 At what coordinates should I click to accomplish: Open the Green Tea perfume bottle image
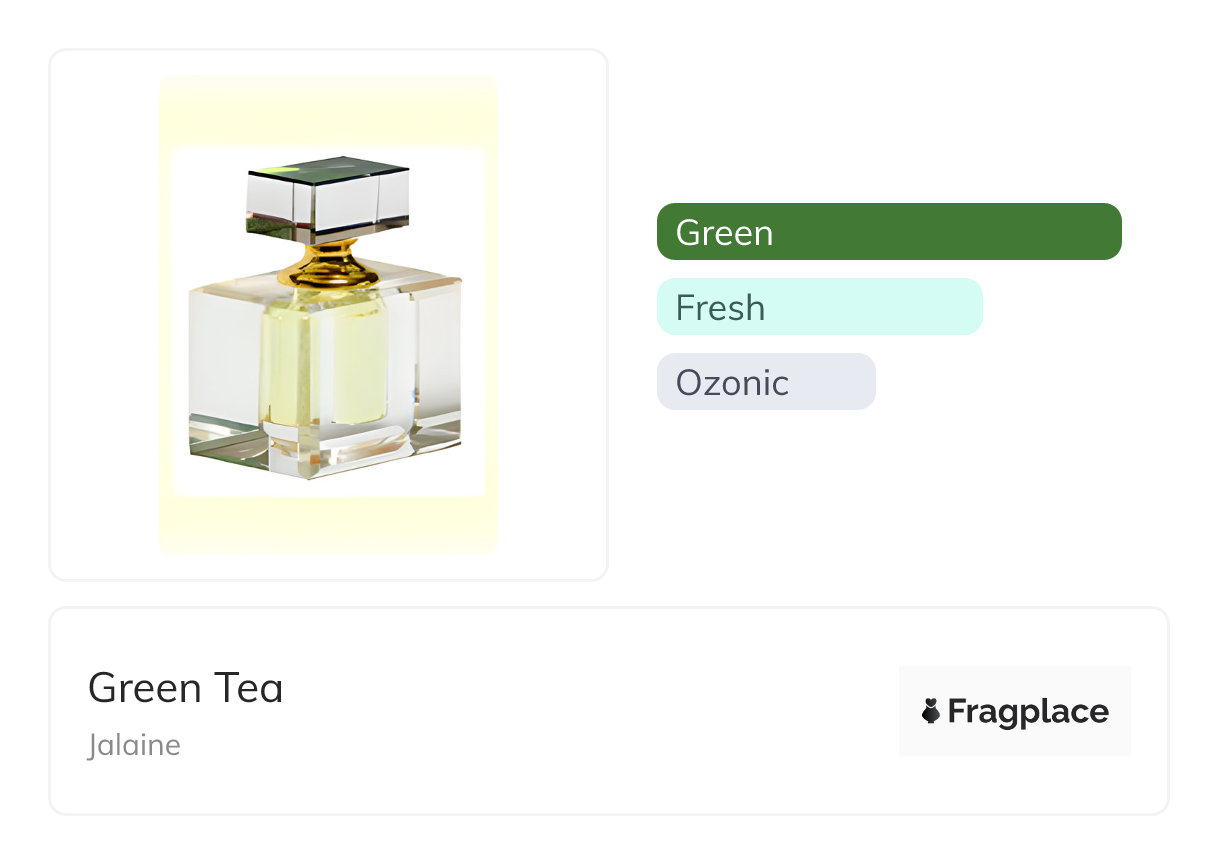coord(328,320)
